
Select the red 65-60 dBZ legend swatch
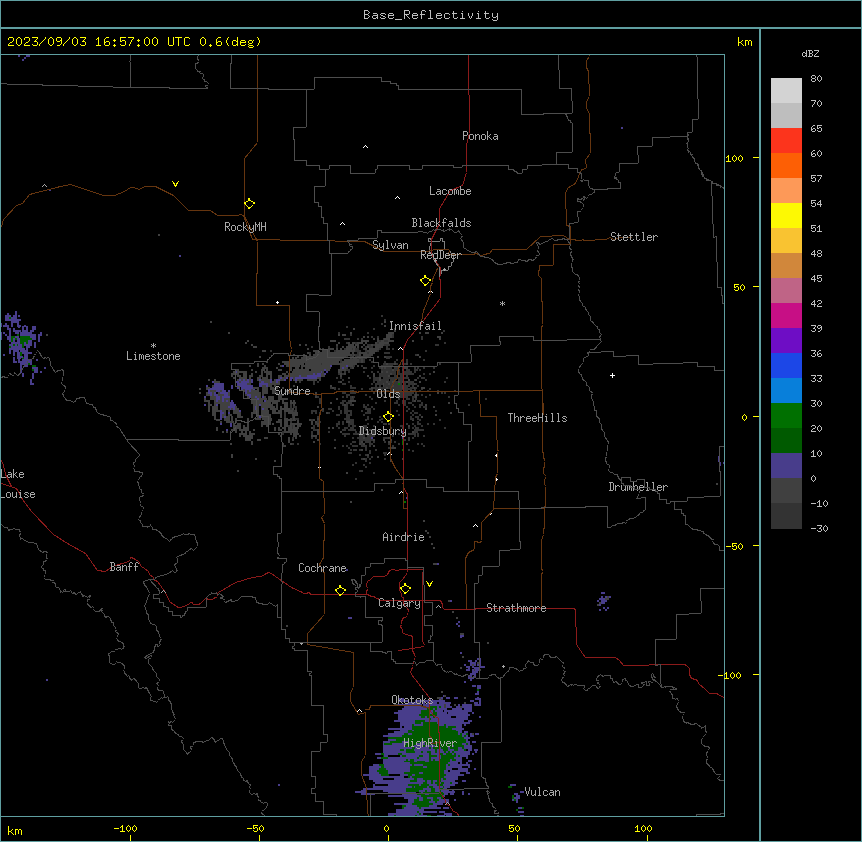click(786, 140)
